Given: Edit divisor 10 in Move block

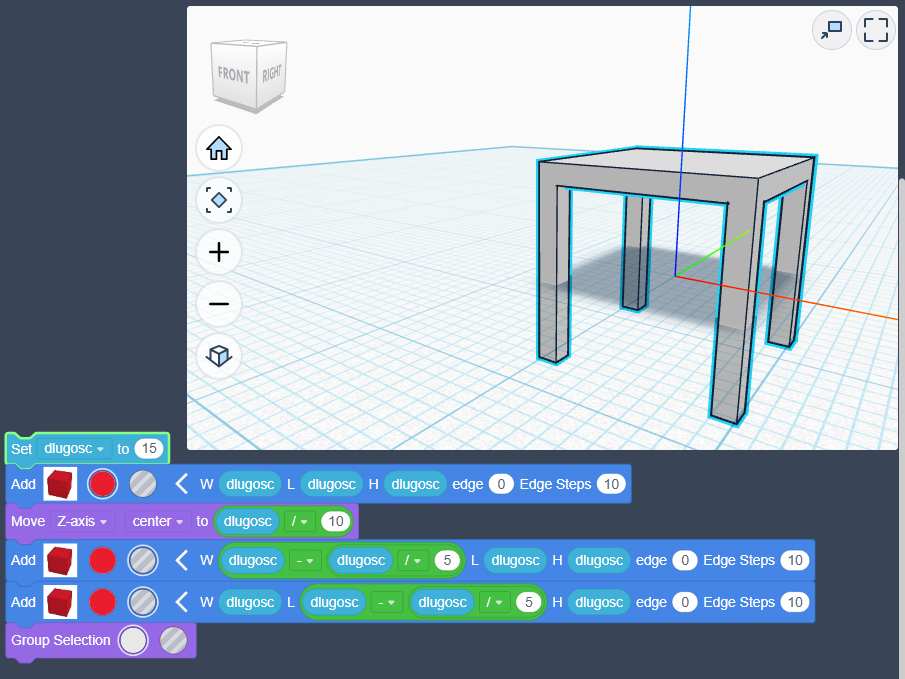Looking at the screenshot, I should 336,521.
